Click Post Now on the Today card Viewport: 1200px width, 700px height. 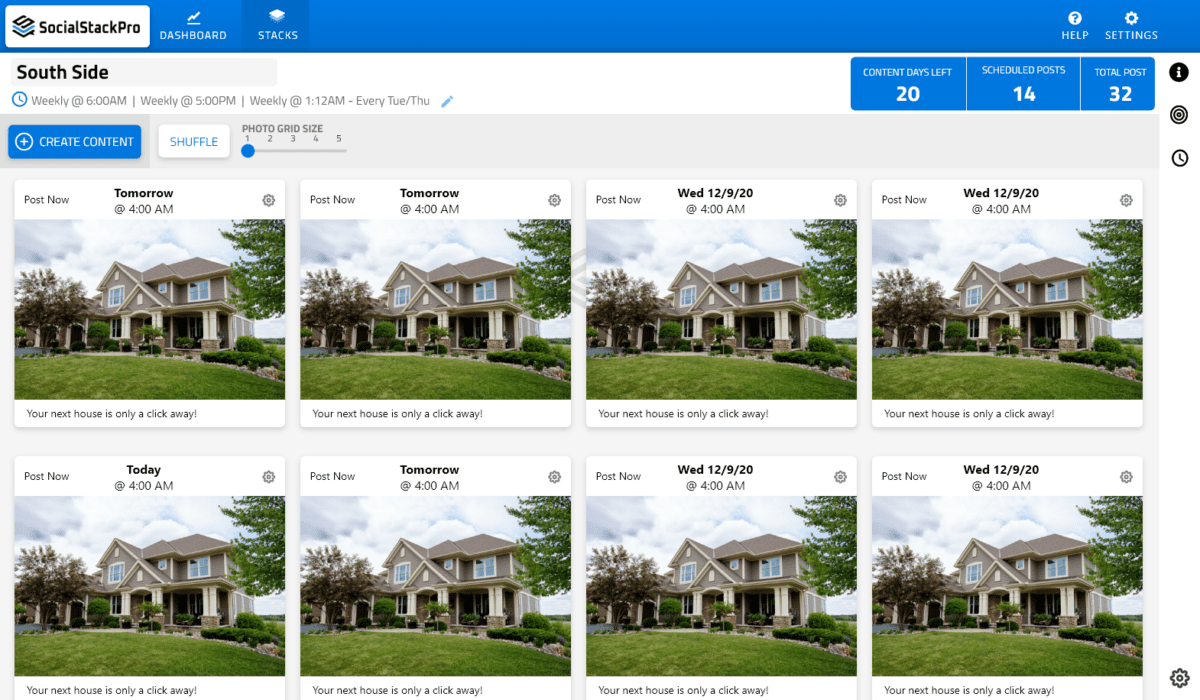(47, 477)
